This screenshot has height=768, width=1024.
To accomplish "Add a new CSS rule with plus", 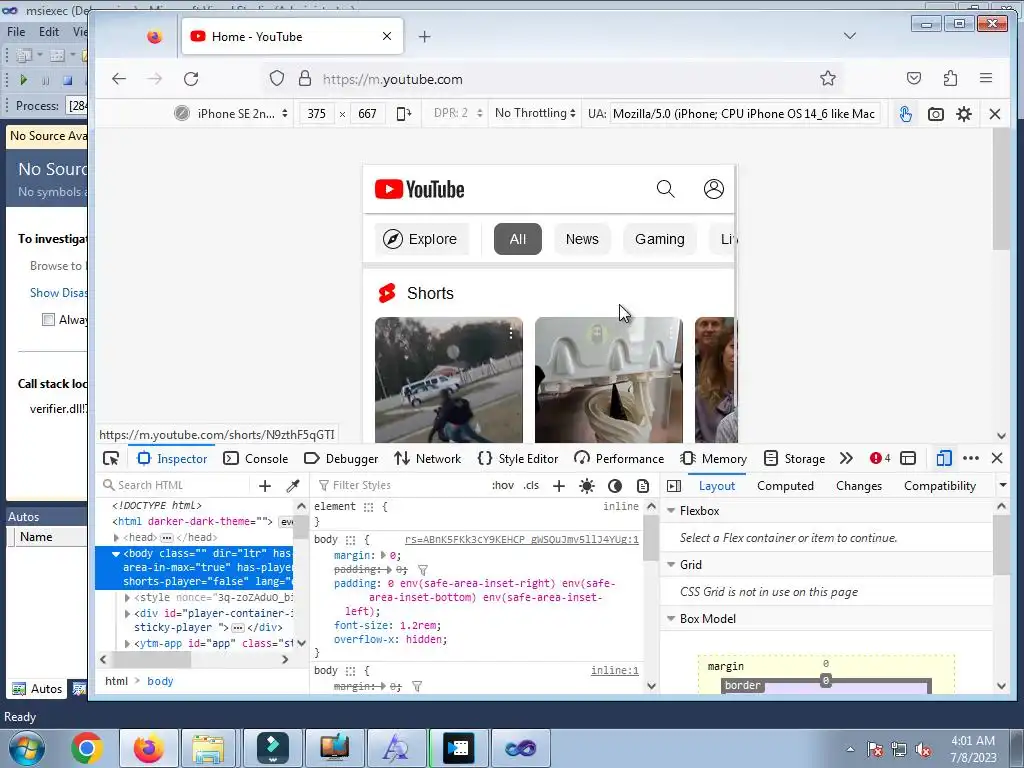I will (x=558, y=485).
